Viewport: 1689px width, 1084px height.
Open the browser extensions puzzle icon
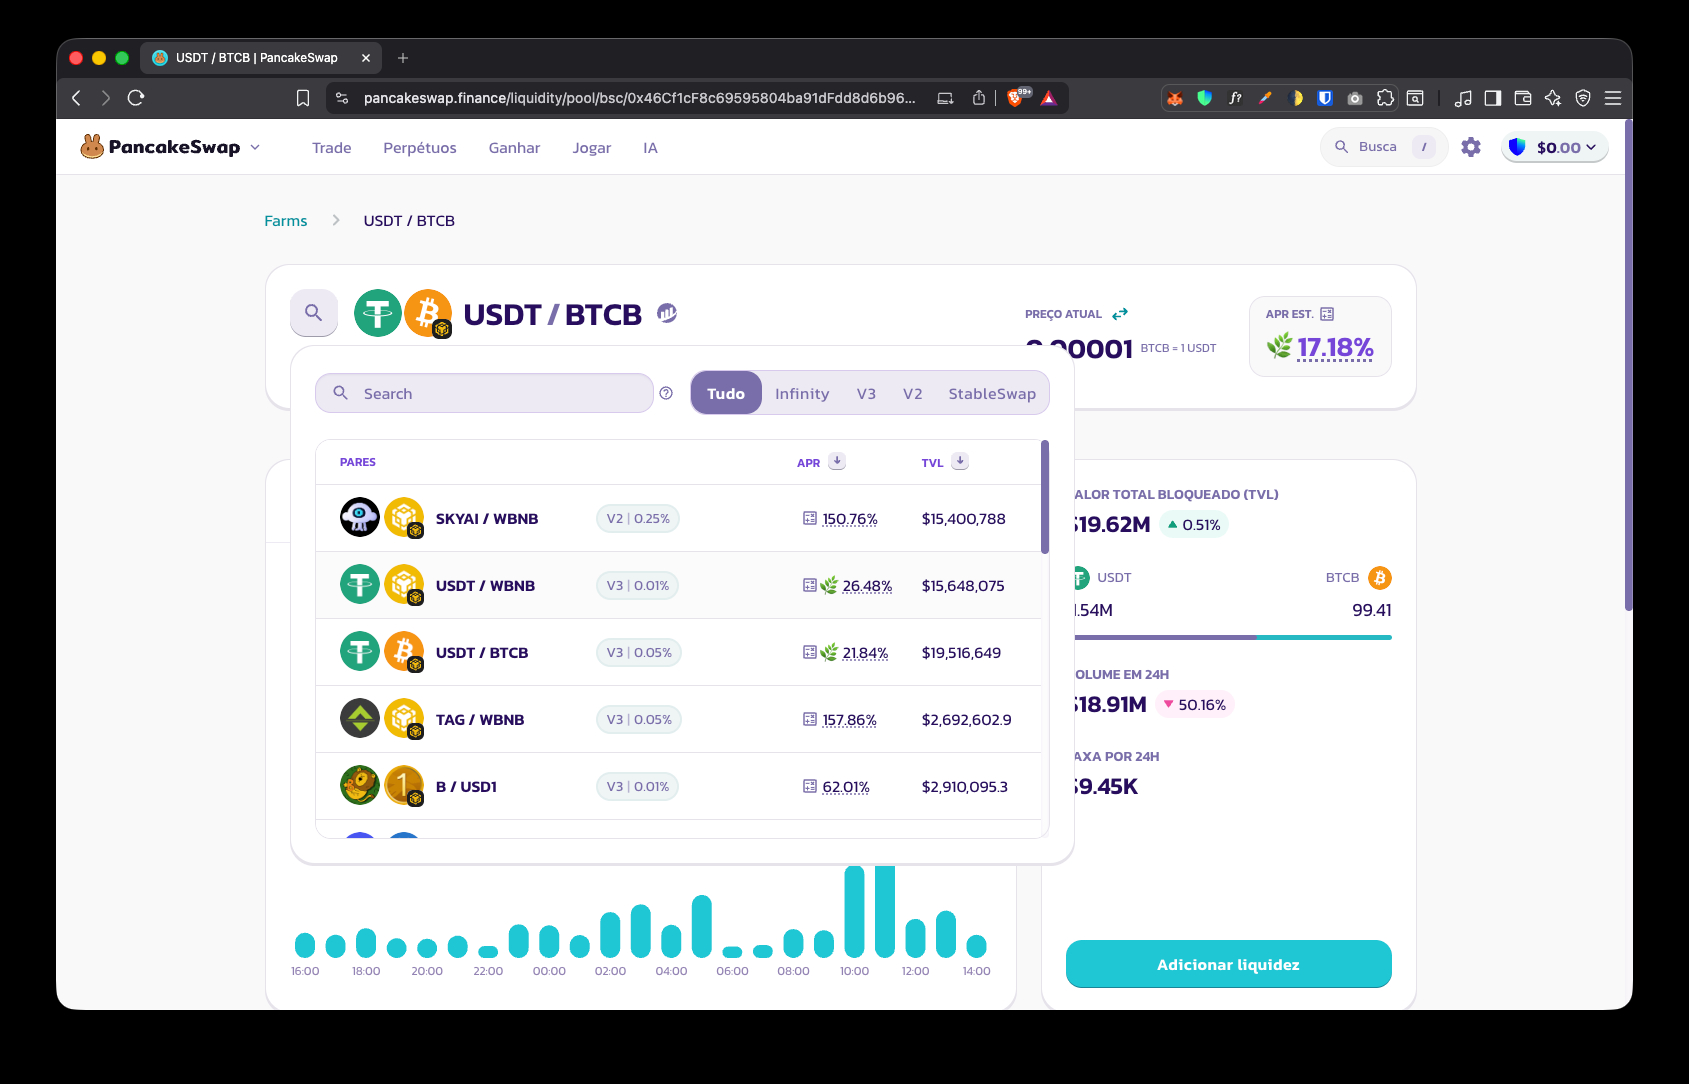click(x=1385, y=98)
